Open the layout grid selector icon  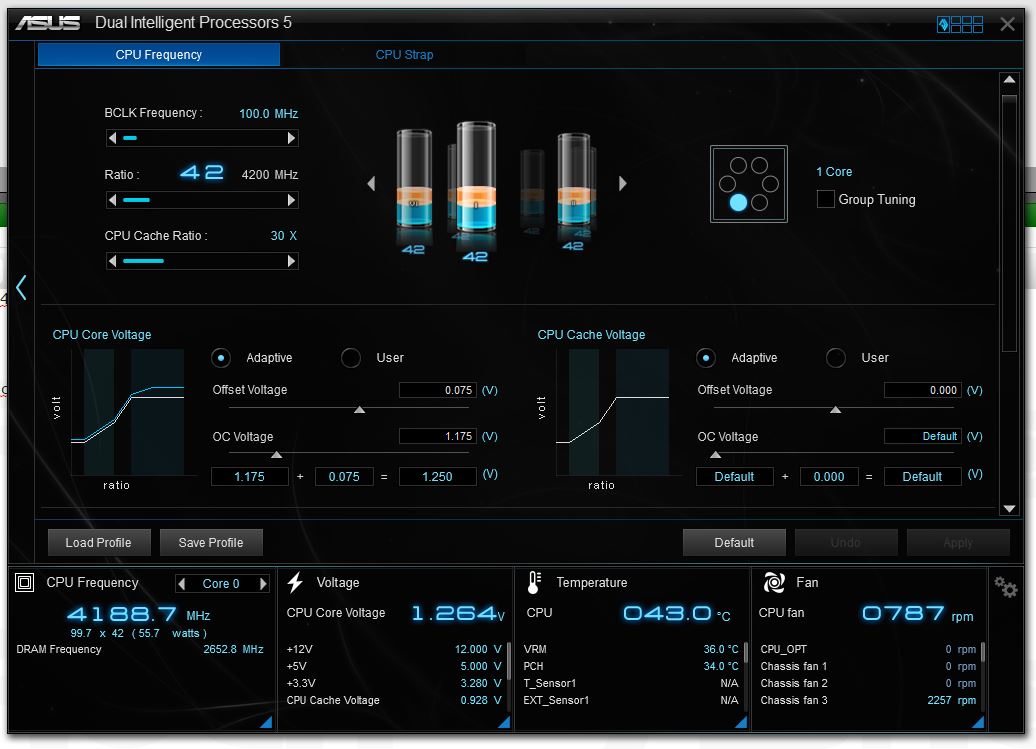pos(960,24)
